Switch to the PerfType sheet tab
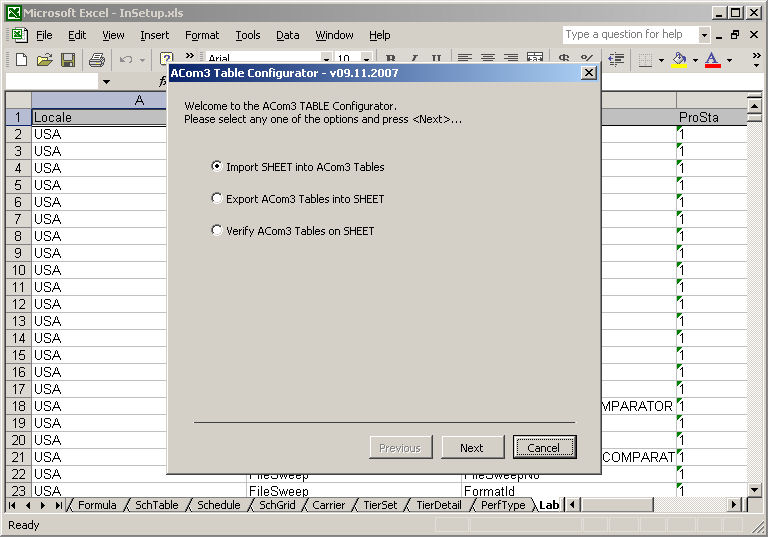Screen dimensions: 768x537 click(503, 505)
